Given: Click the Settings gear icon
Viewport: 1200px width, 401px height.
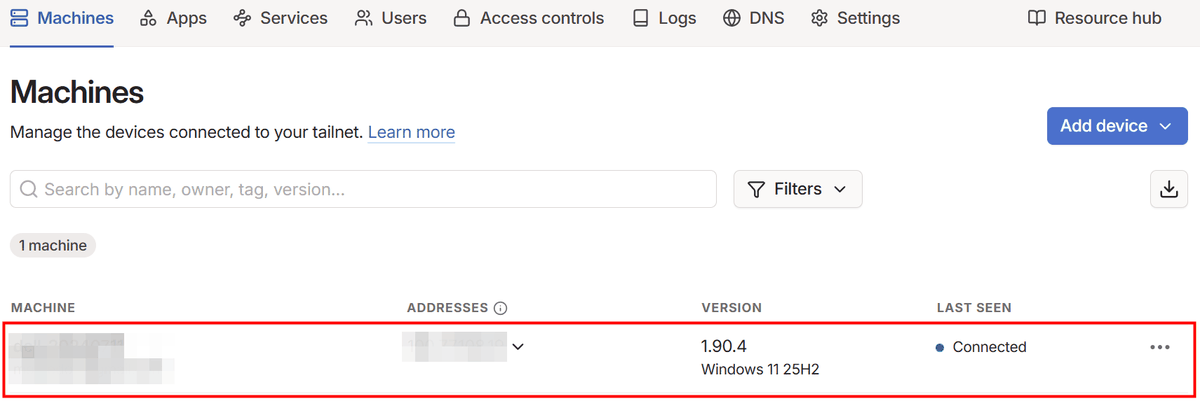Looking at the screenshot, I should click(820, 18).
